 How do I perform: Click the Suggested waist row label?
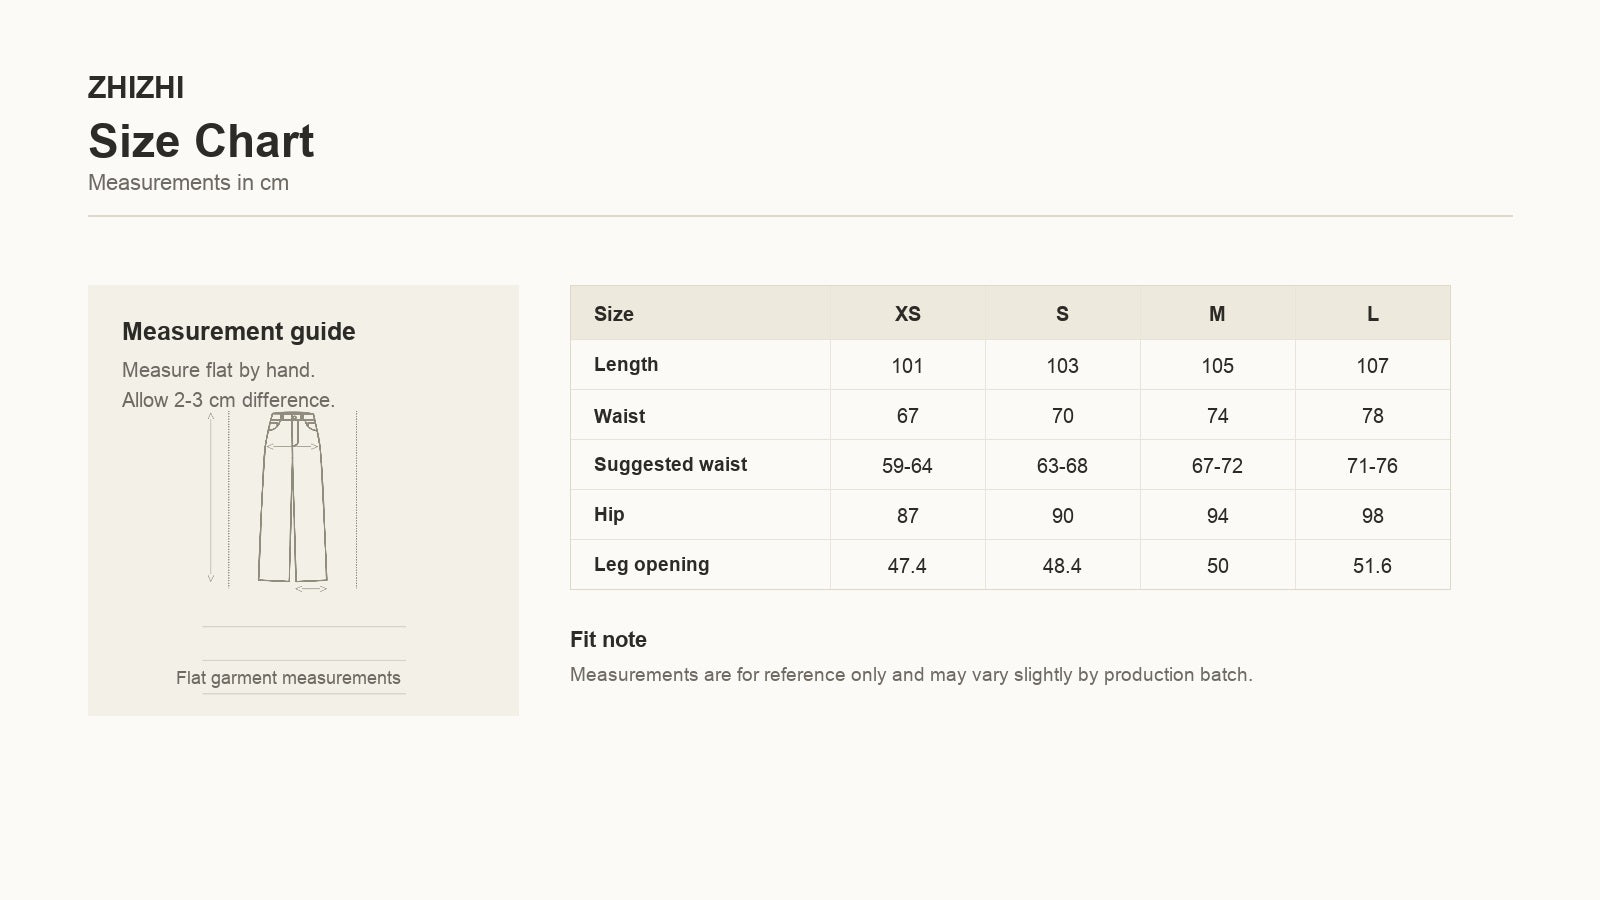(670, 465)
